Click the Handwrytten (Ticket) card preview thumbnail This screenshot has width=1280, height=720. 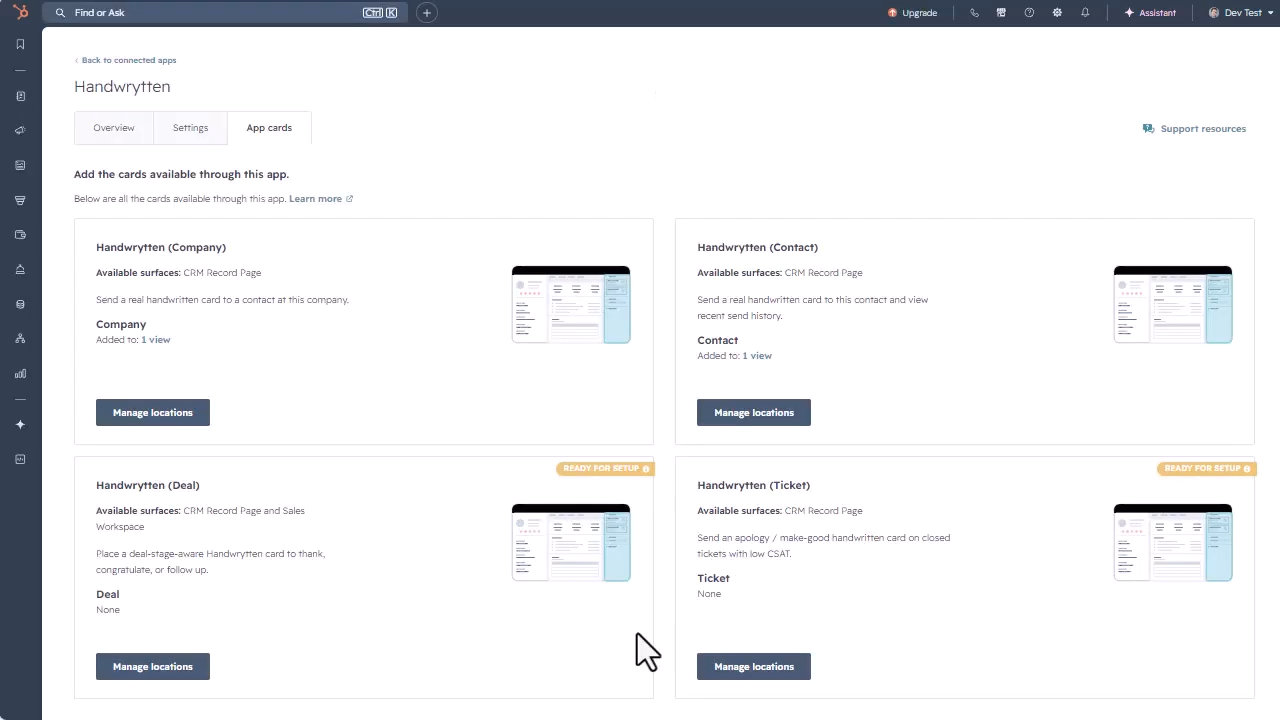pyautogui.click(x=1173, y=543)
